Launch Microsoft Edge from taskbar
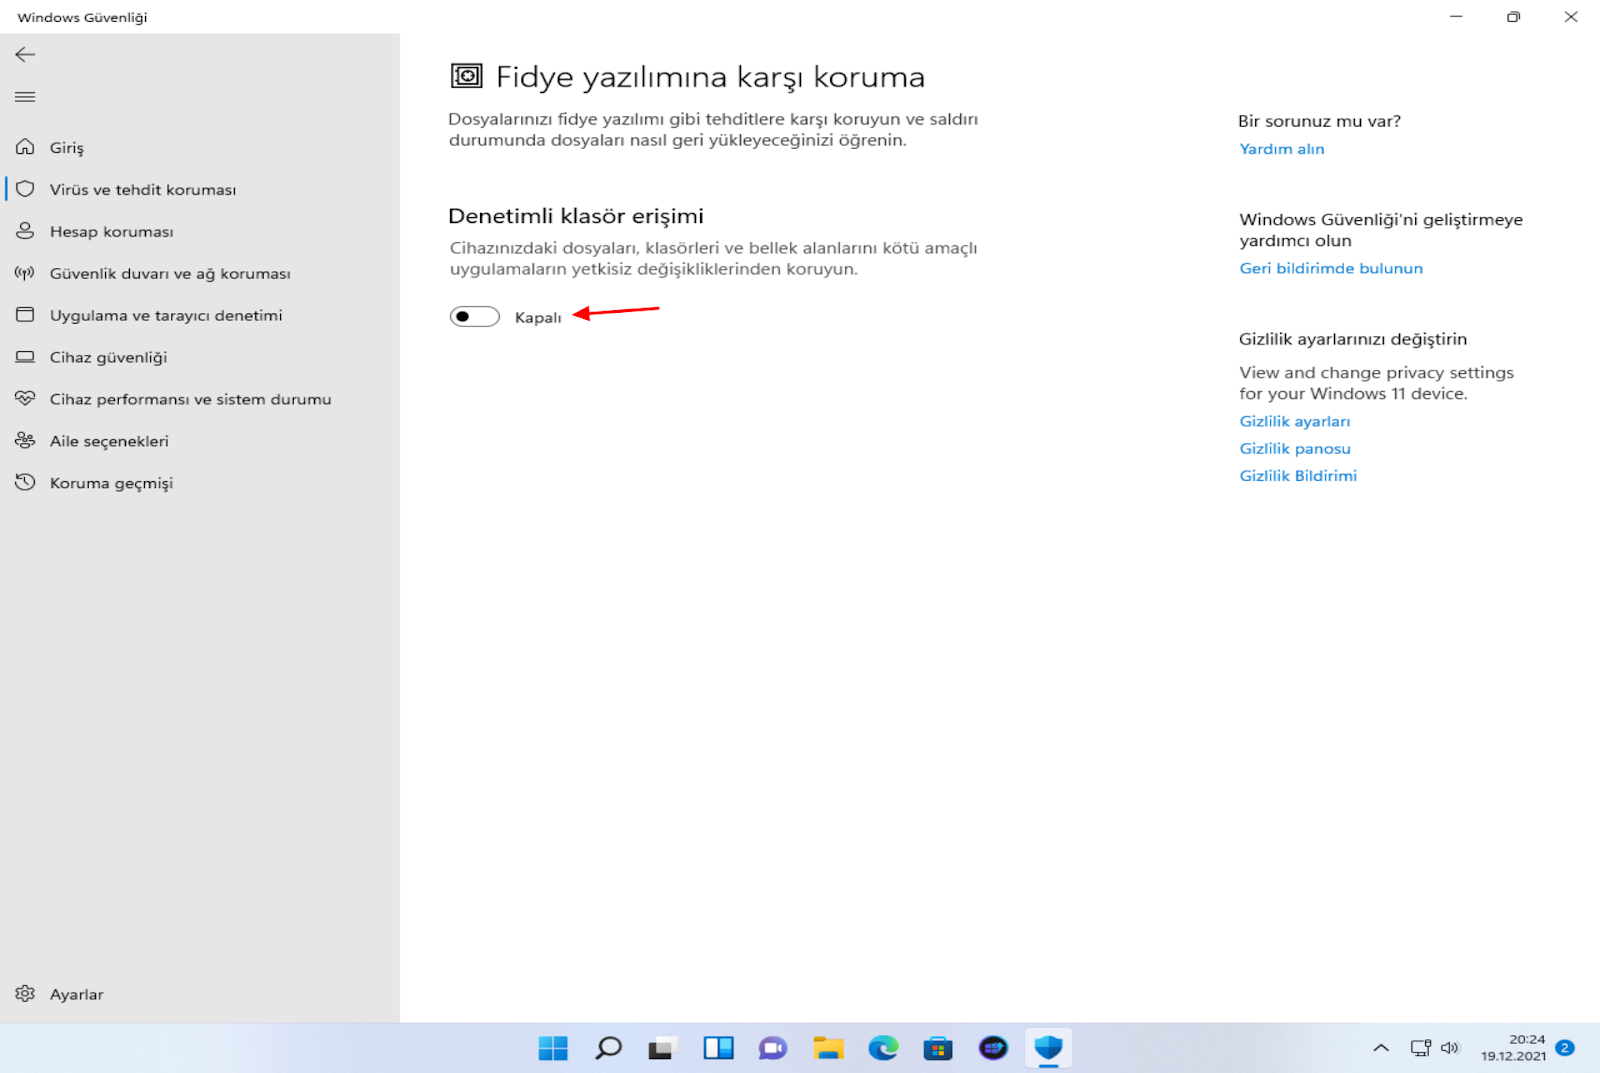1600x1073 pixels. (883, 1048)
